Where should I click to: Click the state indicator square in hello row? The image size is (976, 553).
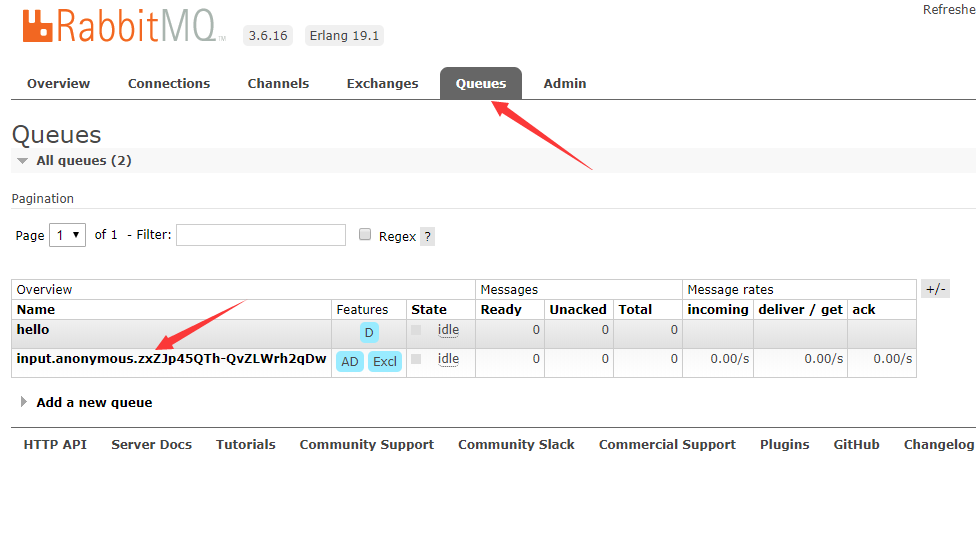[x=416, y=330]
